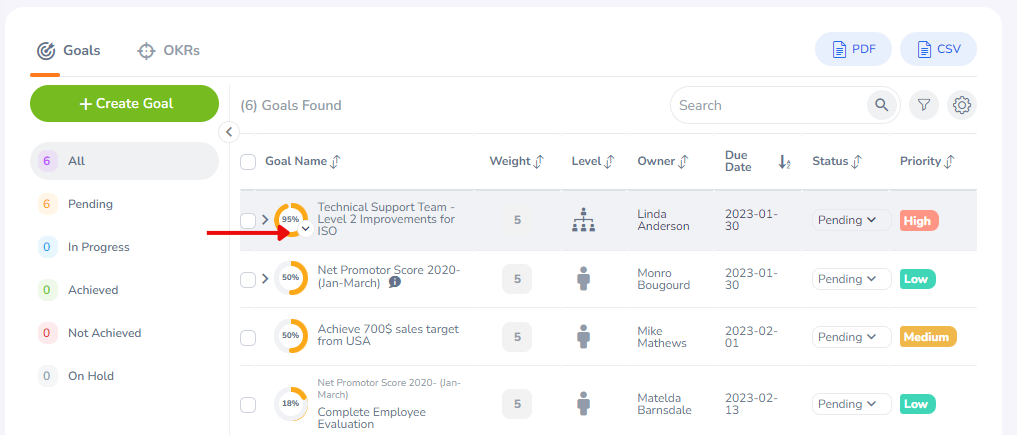Click the person level icon in Monro Bougourd row
The width and height of the screenshot is (1017, 435).
(584, 279)
